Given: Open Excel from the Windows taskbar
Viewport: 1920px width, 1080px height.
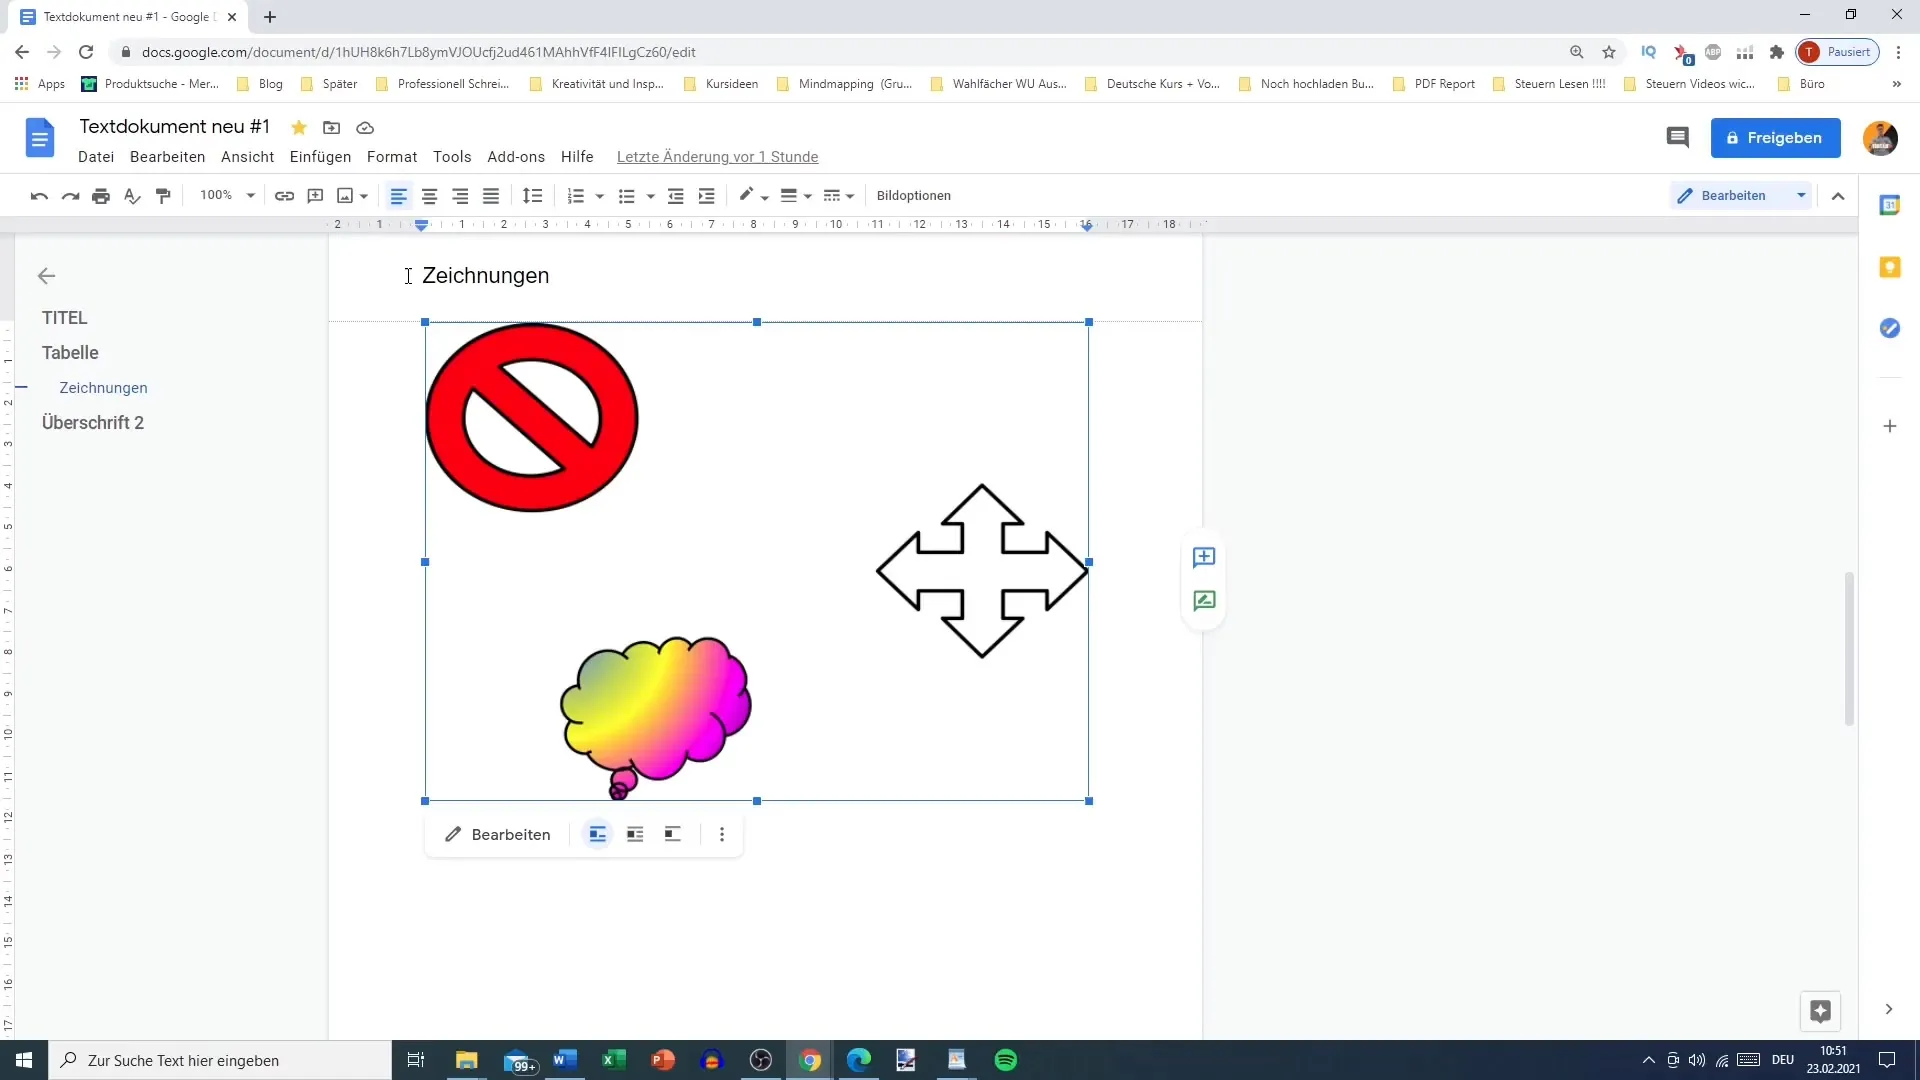Looking at the screenshot, I should pyautogui.click(x=614, y=1060).
